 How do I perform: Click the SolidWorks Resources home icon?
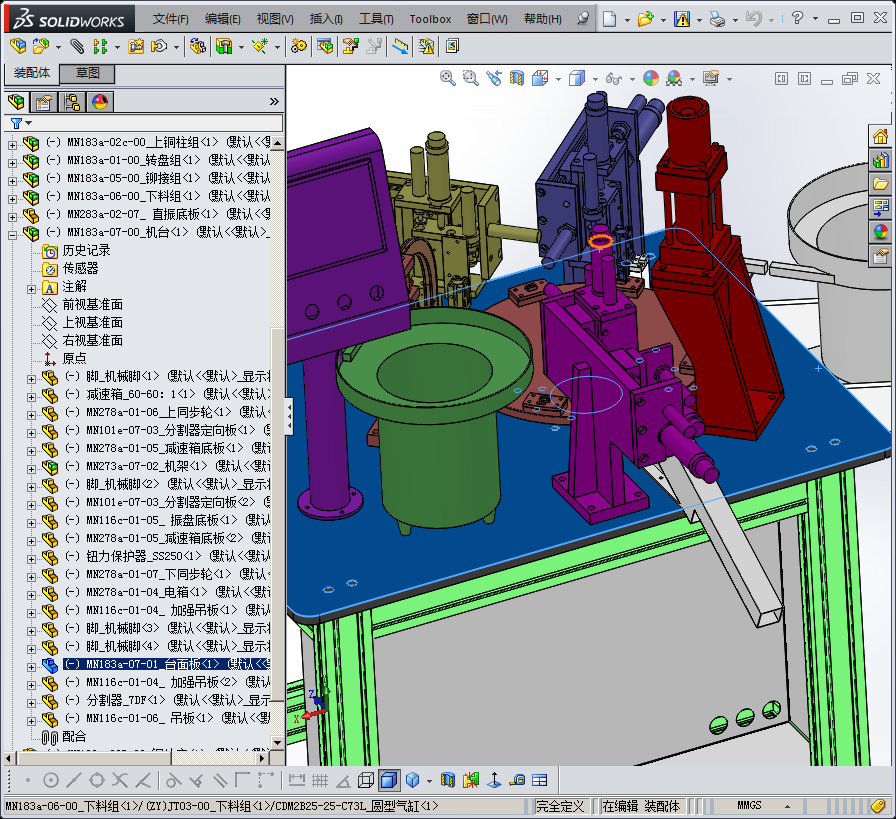click(x=880, y=136)
